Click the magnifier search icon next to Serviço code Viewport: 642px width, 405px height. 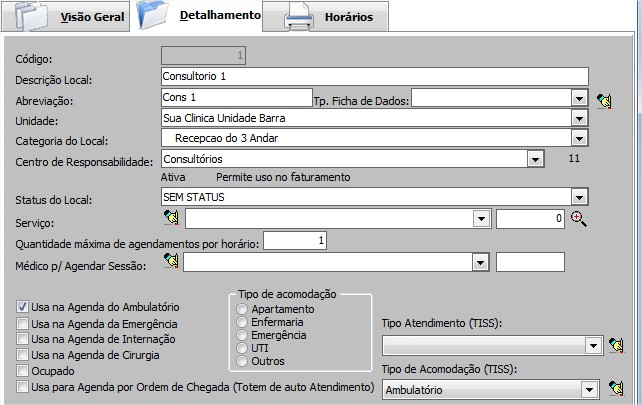point(577,218)
